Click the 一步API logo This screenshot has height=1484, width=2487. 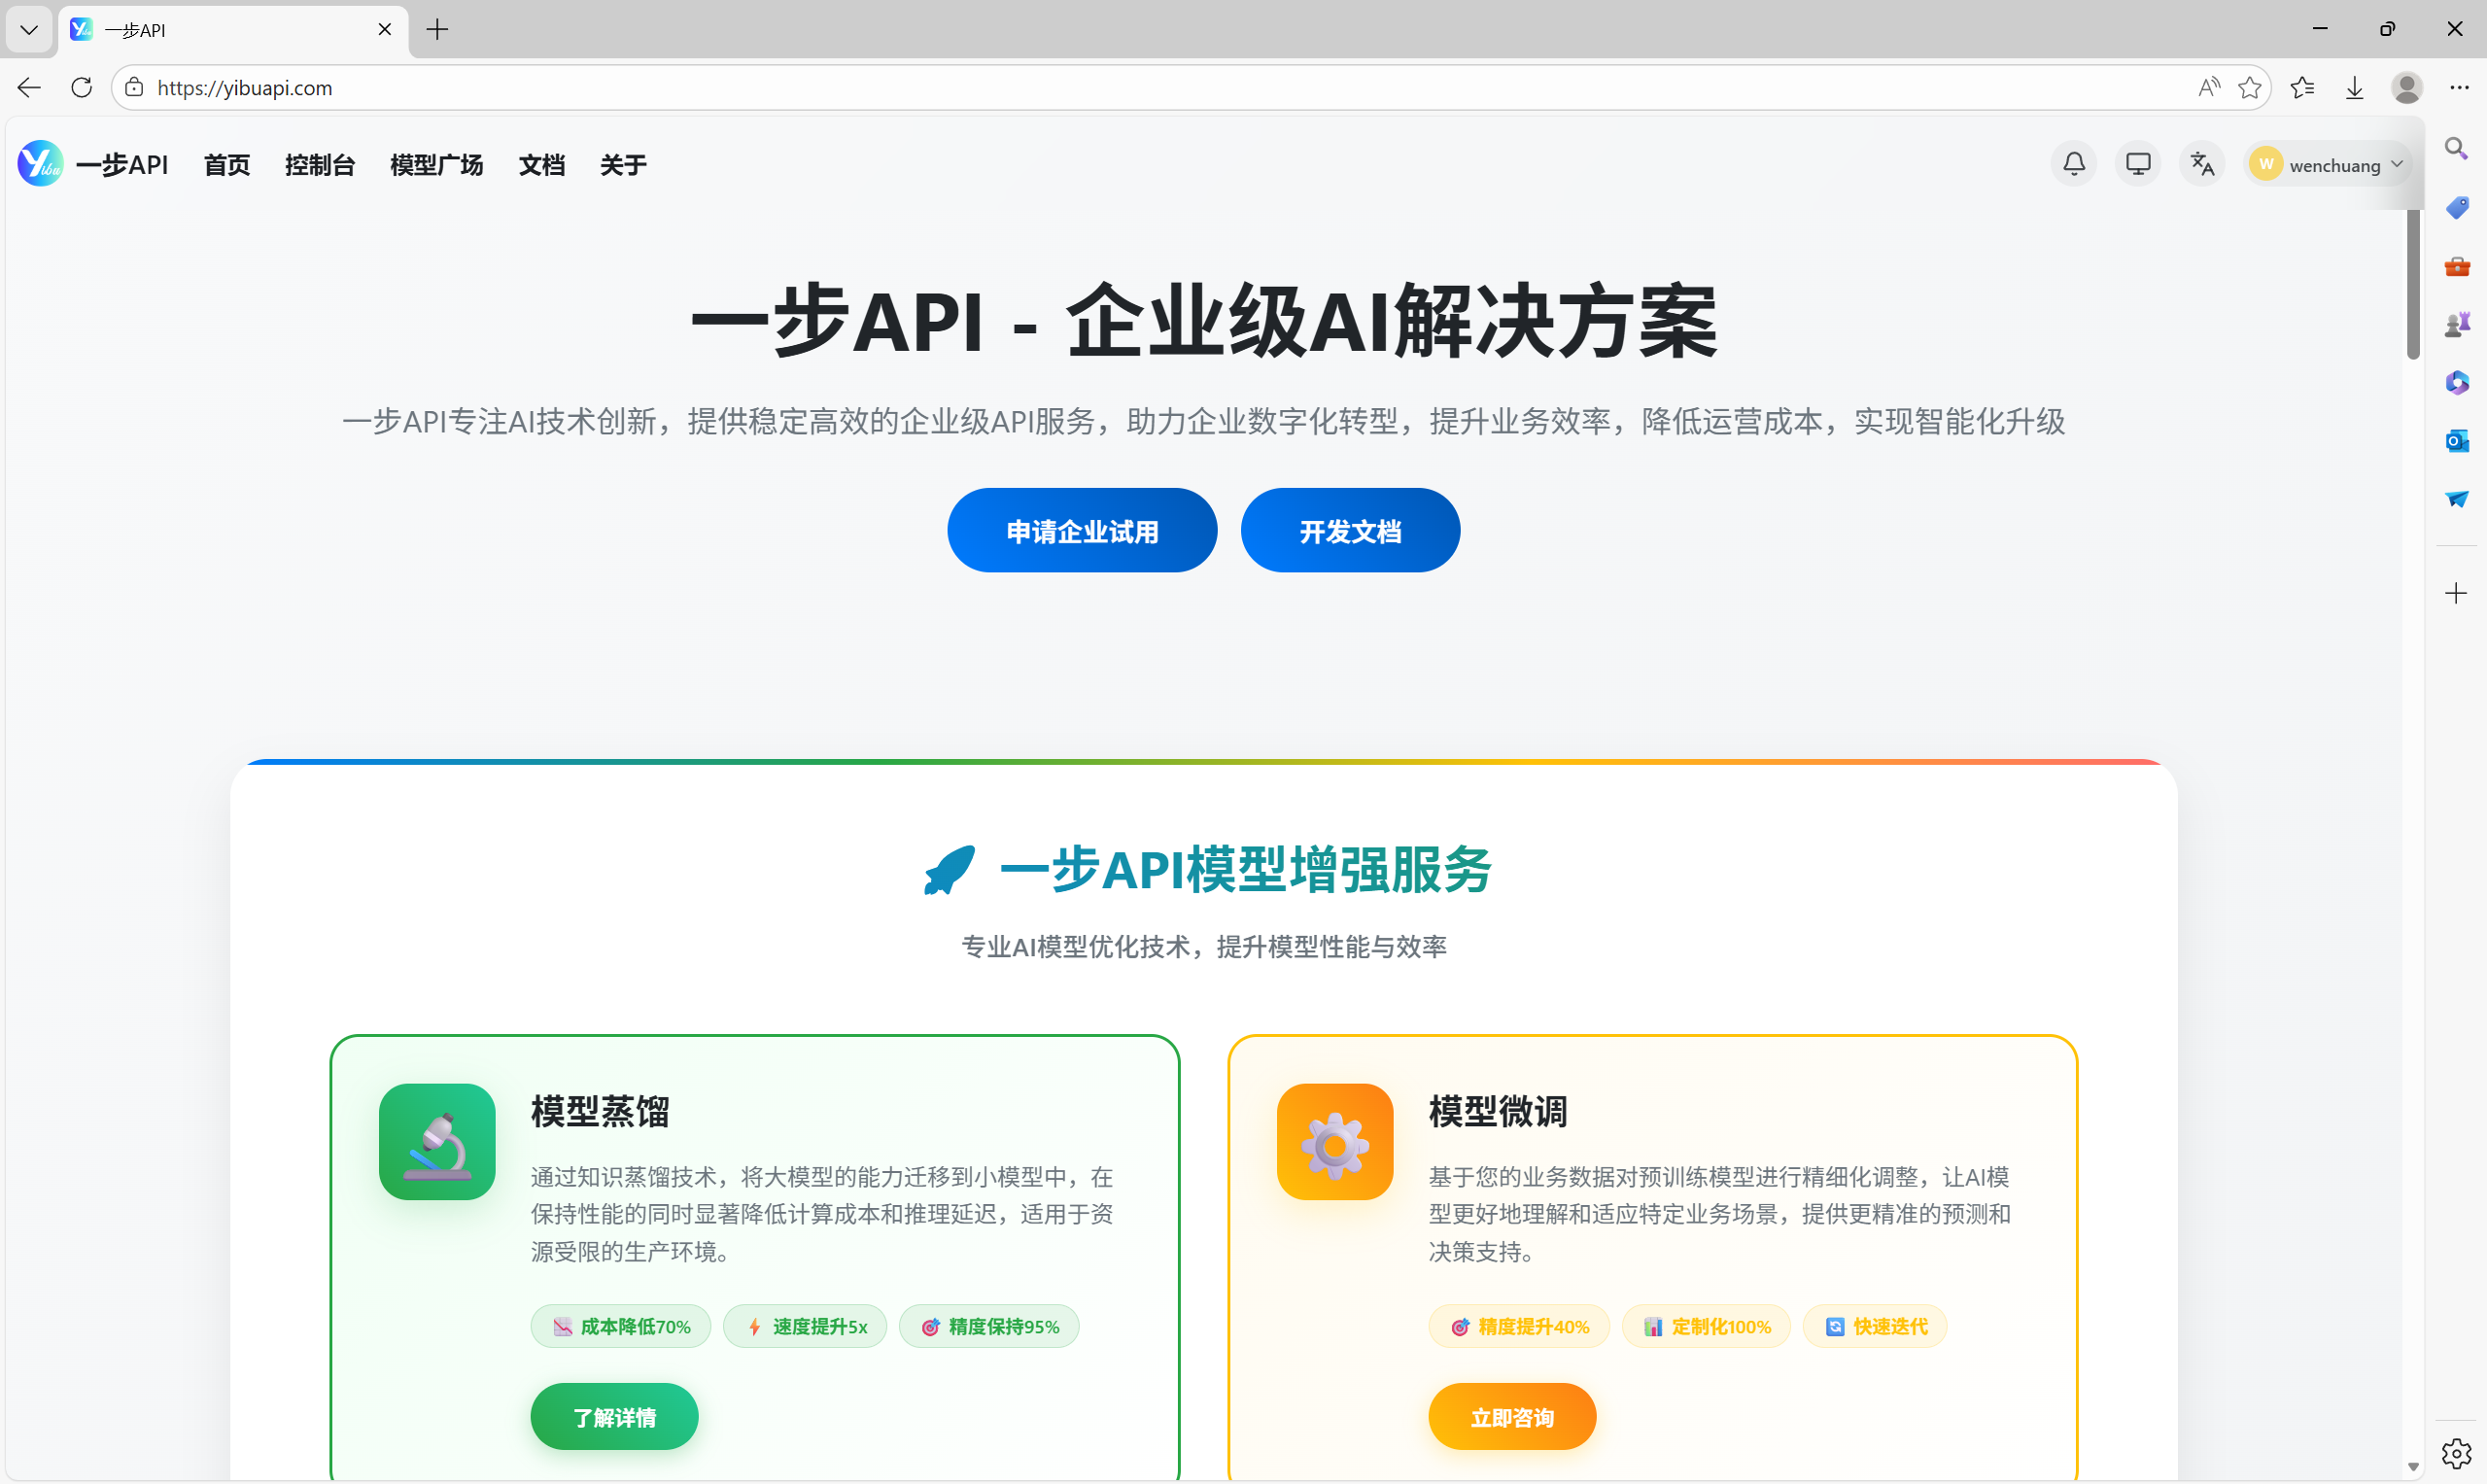point(40,163)
